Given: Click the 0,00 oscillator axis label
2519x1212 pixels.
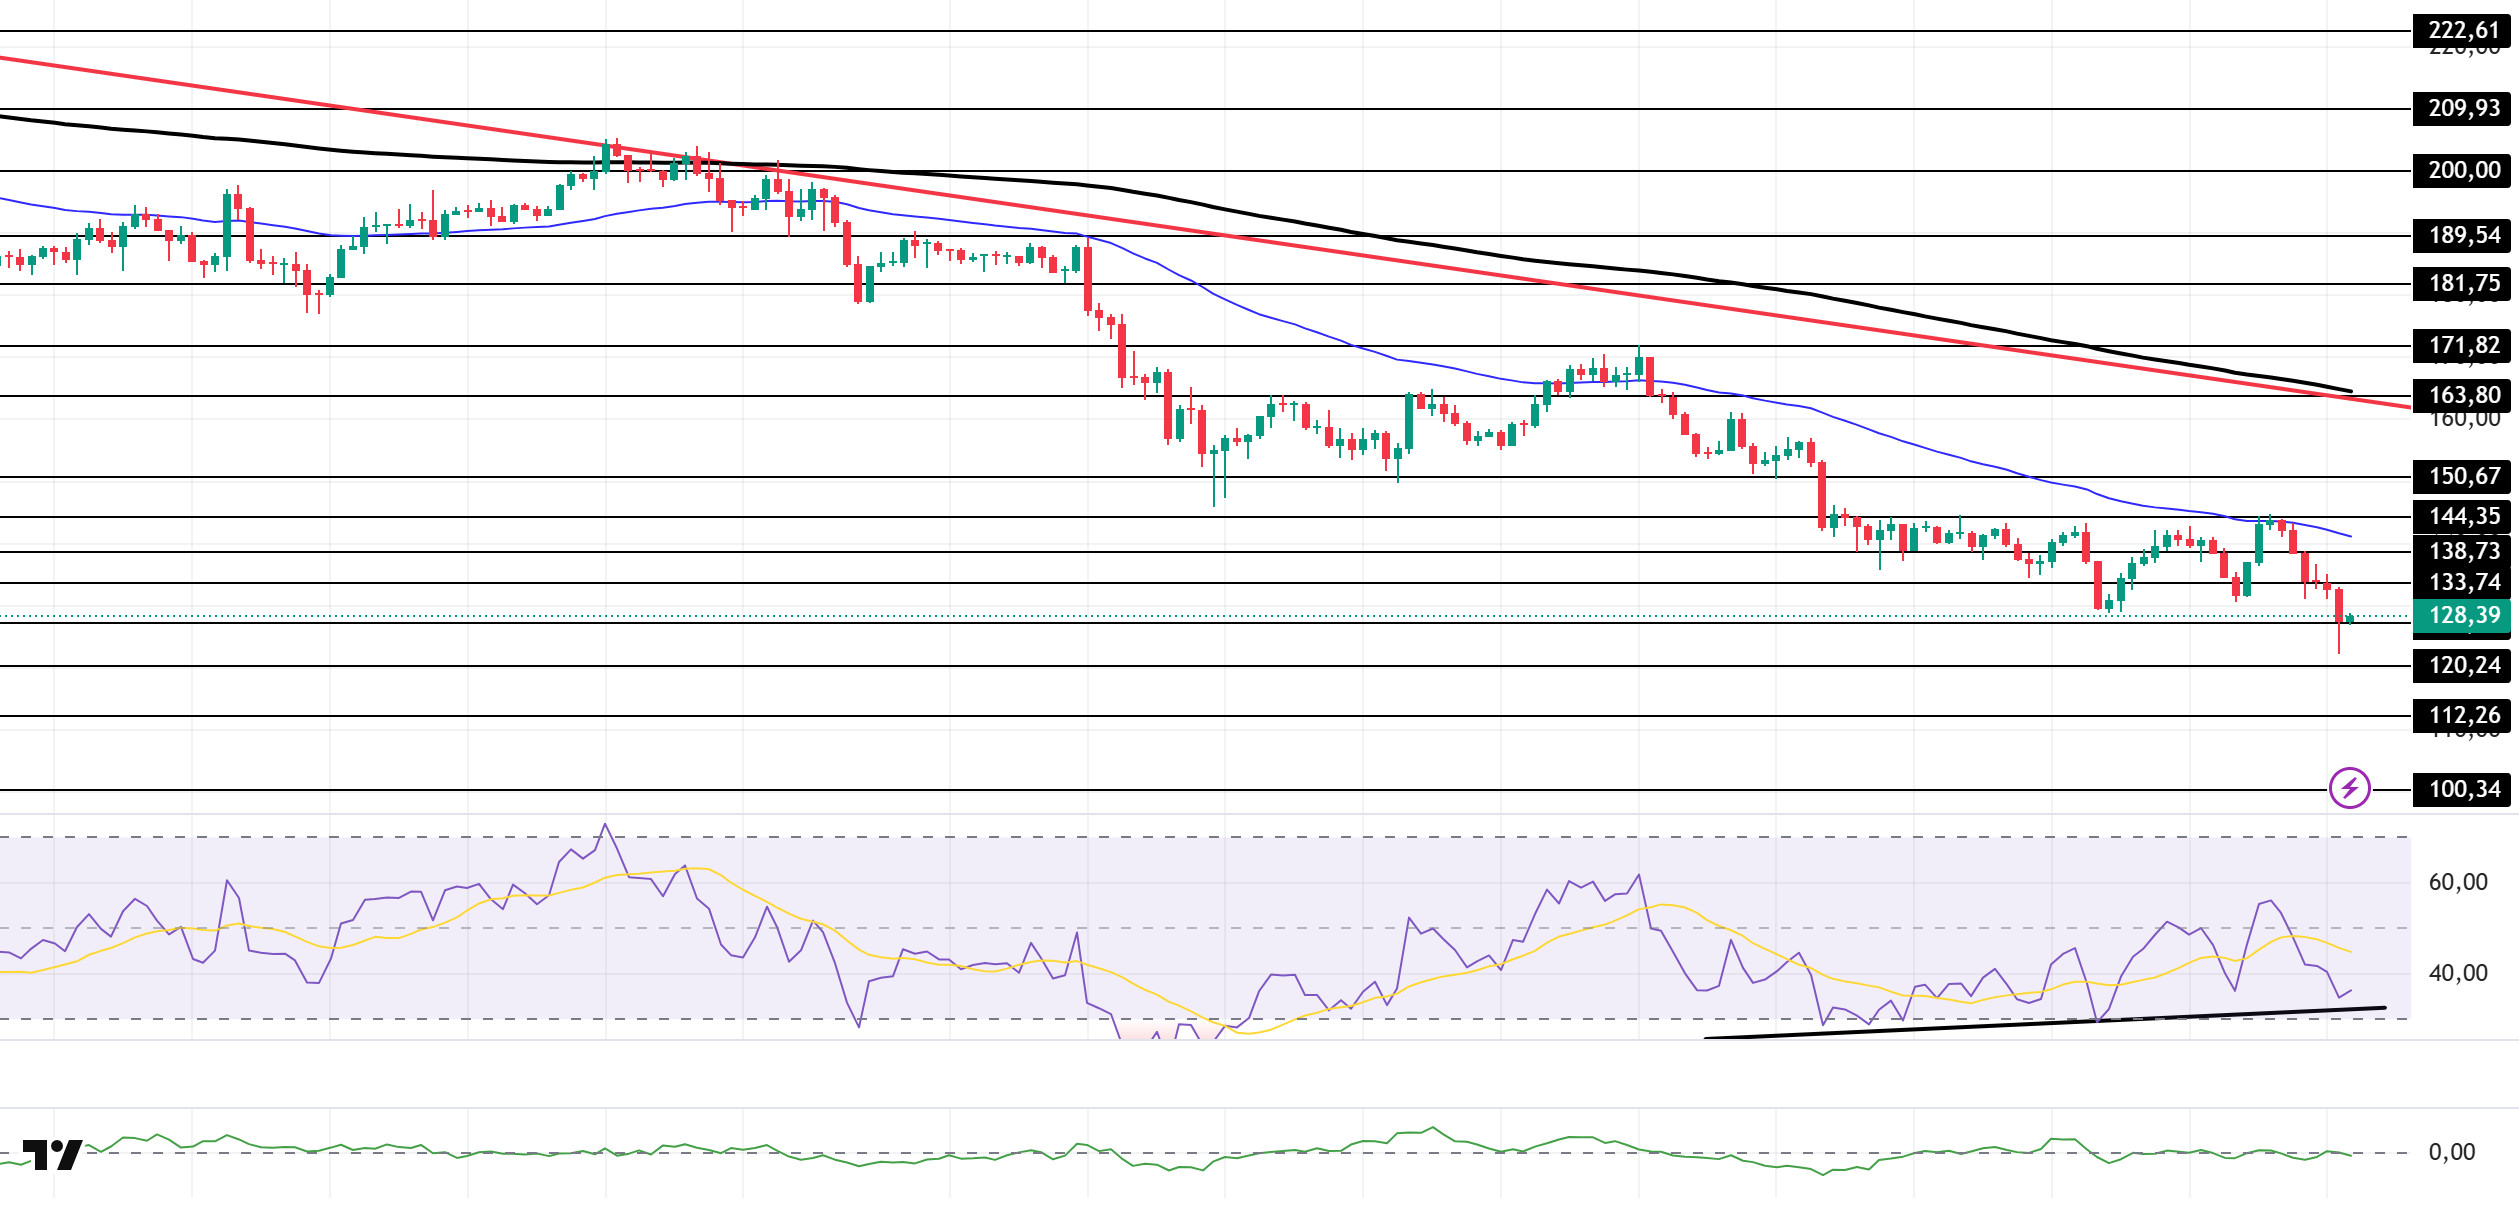Looking at the screenshot, I should (x=2451, y=1152).
